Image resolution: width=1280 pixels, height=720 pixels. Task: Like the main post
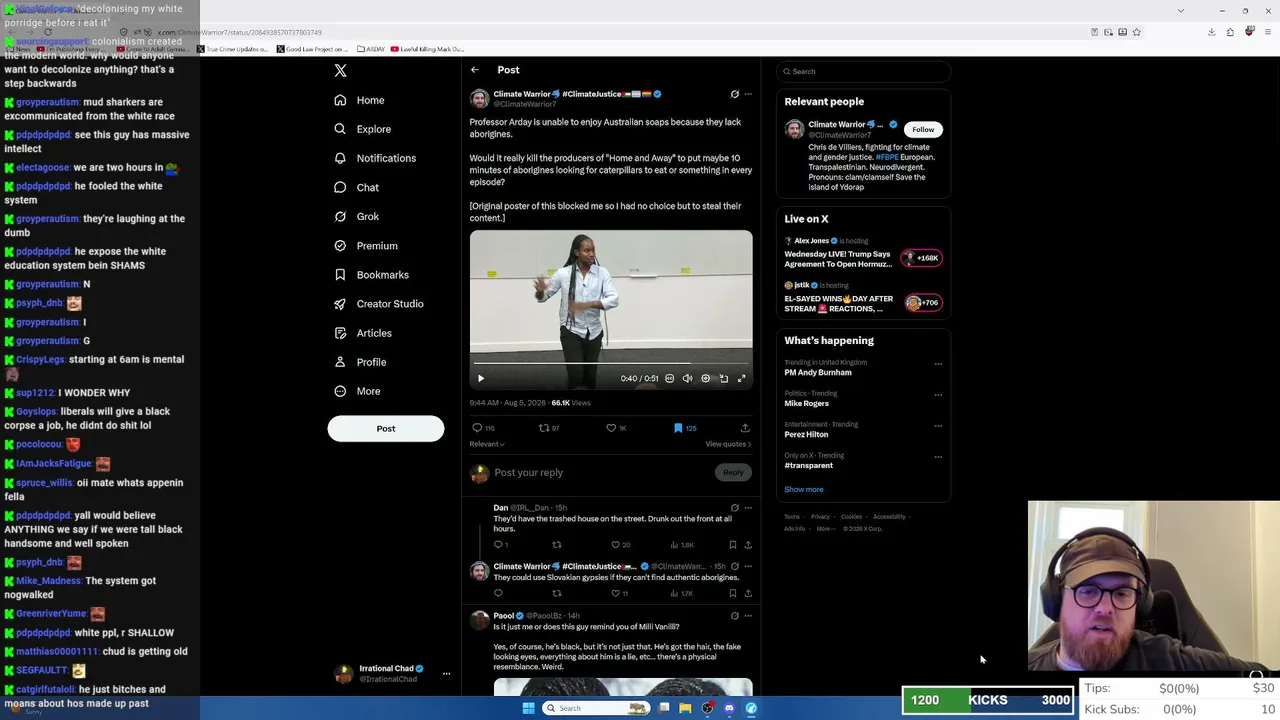tap(611, 428)
